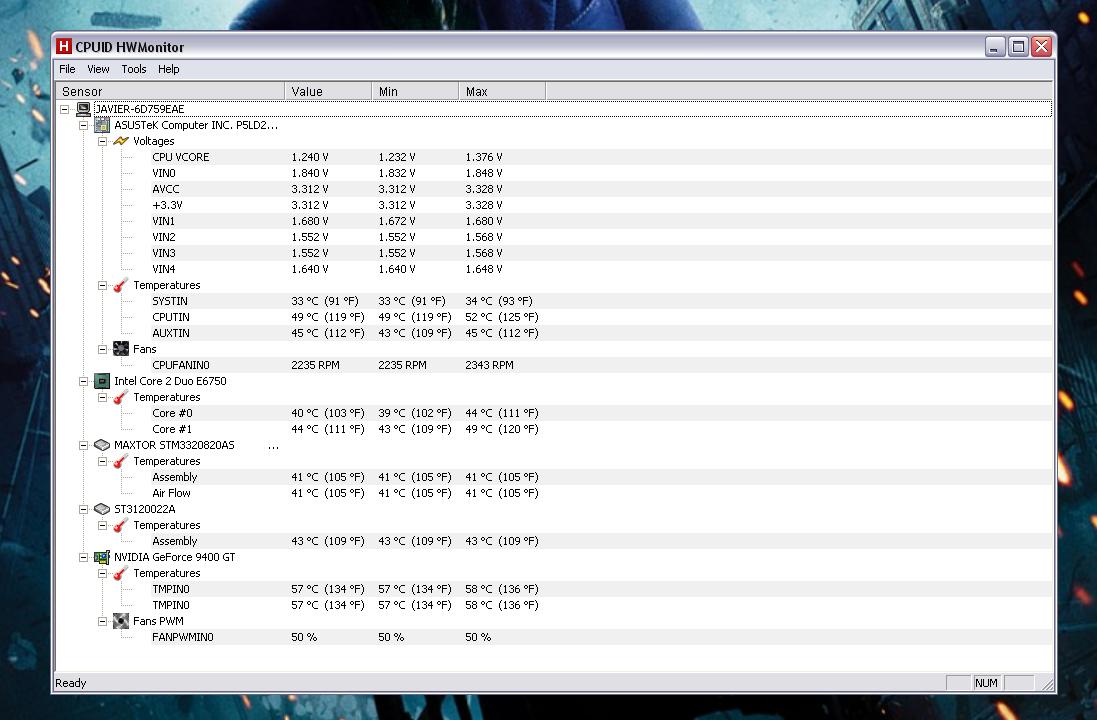This screenshot has height=720, width=1097.
Task: Click the MAXTOR hard drive icon
Action: pyautogui.click(x=101, y=445)
